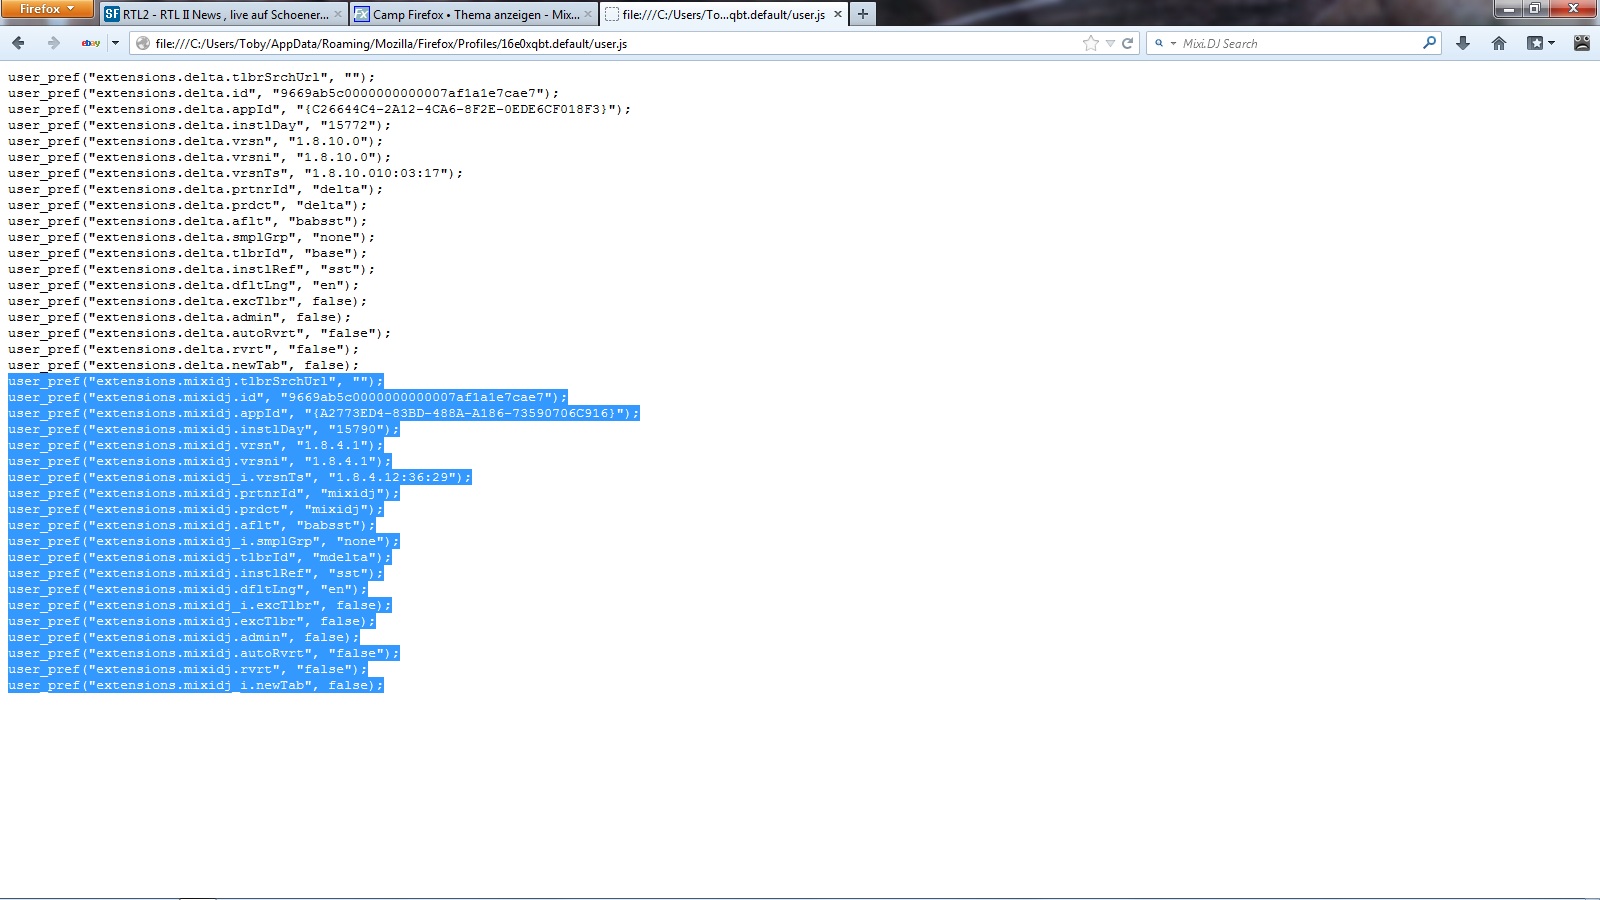Click the highlighted extensions.mixidj.autoRvrt line

(x=204, y=653)
